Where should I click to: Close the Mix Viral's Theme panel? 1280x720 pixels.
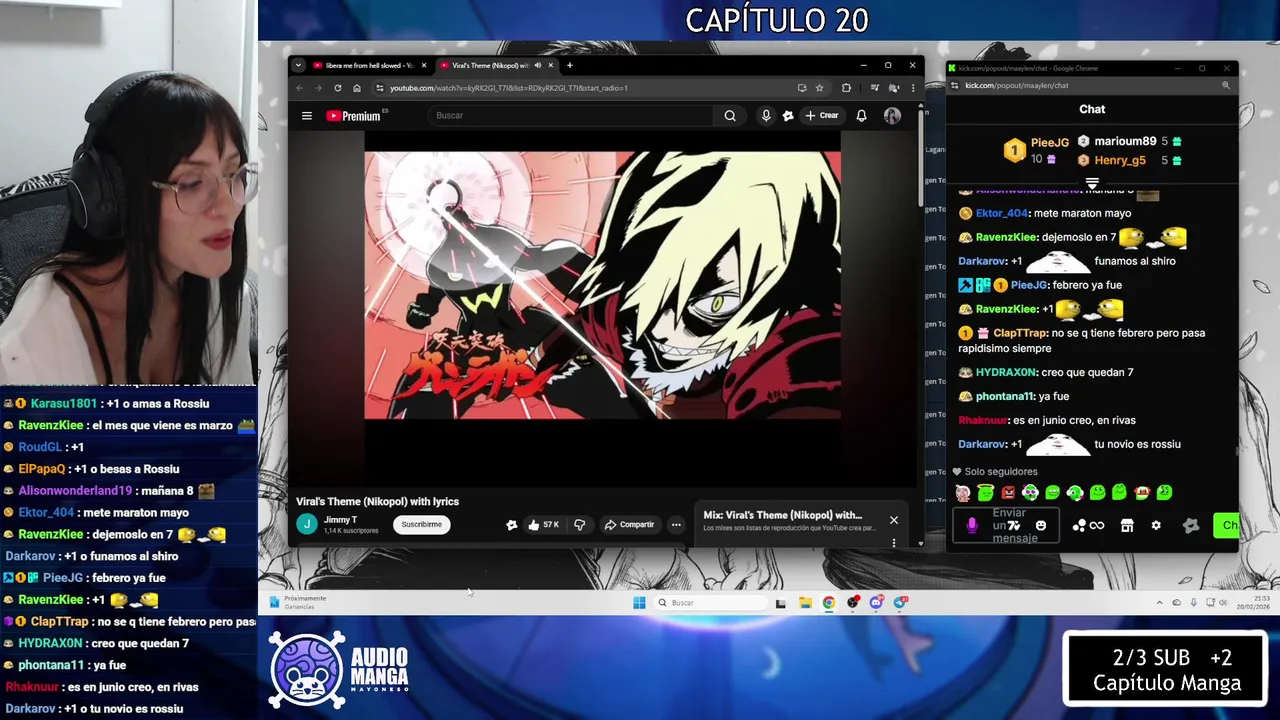pos(894,520)
